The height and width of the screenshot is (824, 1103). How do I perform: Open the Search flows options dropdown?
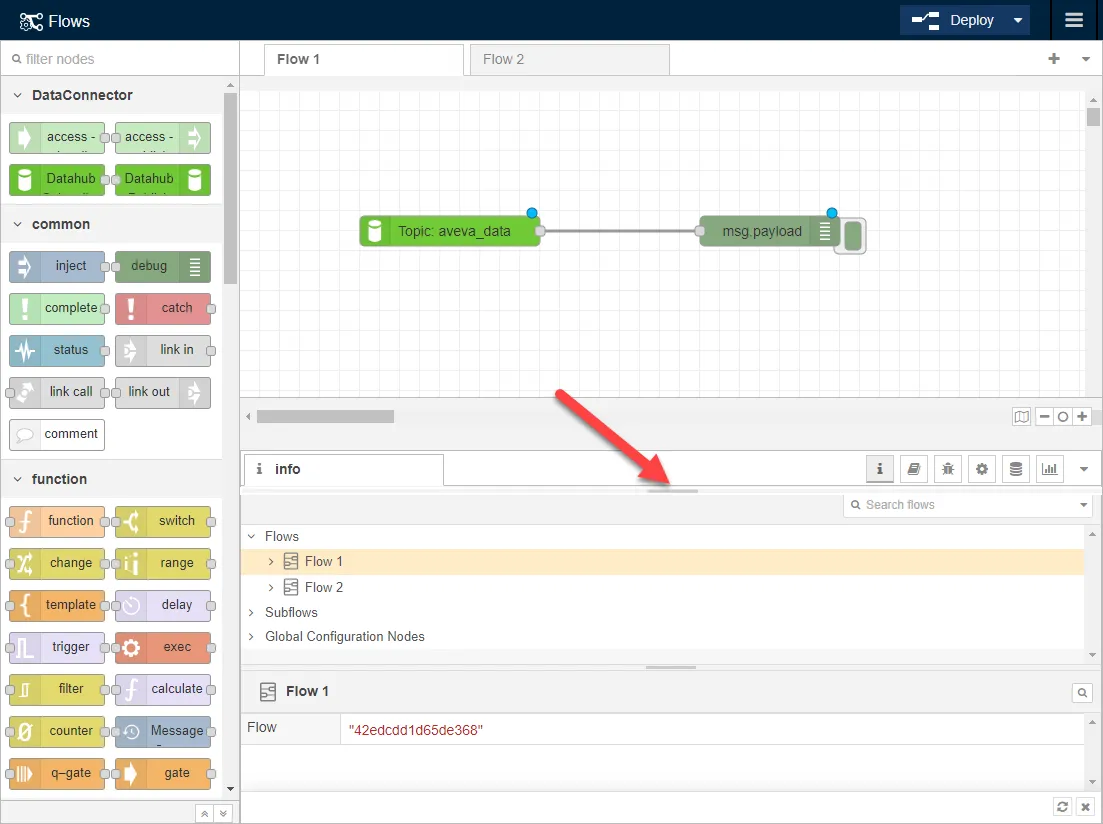[x=1083, y=505]
